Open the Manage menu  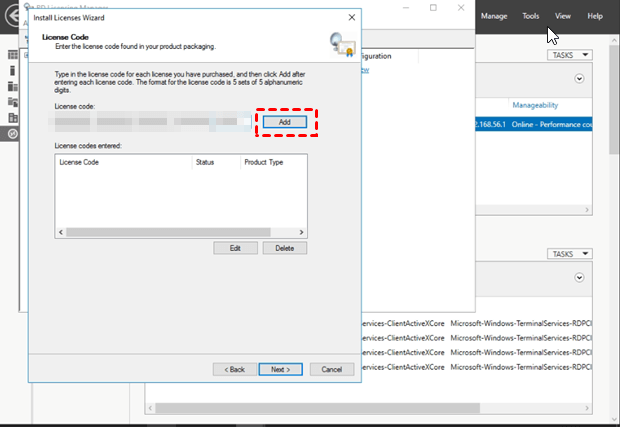(x=494, y=16)
